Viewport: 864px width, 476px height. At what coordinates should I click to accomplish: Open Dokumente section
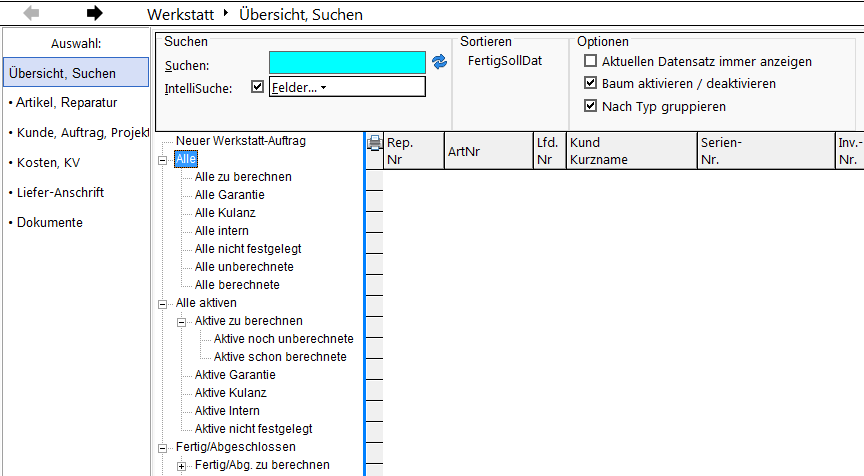pyautogui.click(x=50, y=223)
